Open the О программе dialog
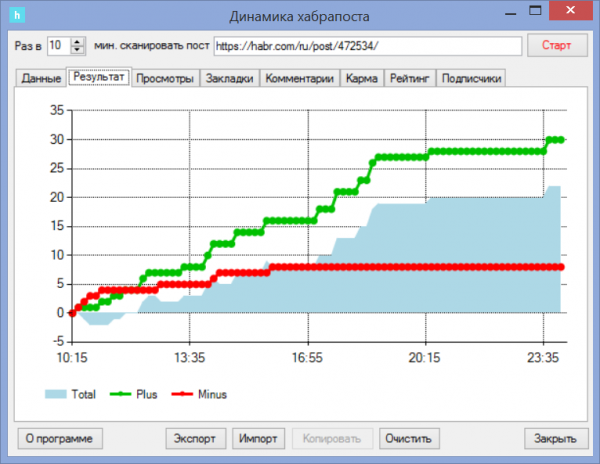This screenshot has width=600, height=464. click(x=65, y=438)
